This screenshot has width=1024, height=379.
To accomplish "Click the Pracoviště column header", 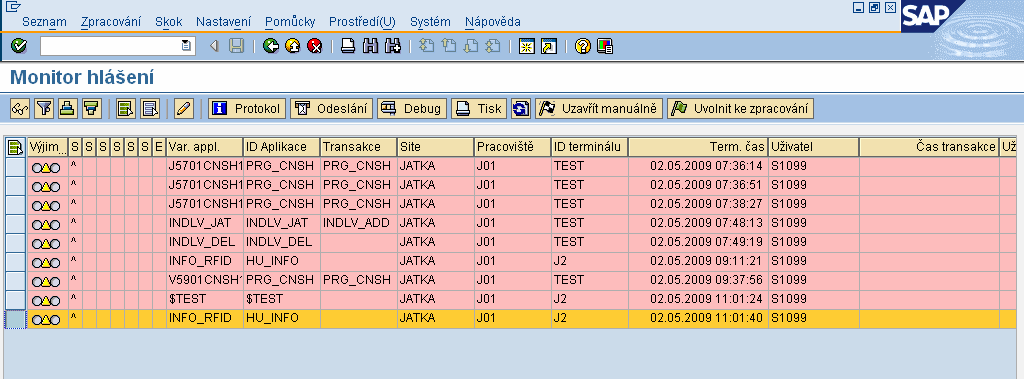I will (513, 147).
